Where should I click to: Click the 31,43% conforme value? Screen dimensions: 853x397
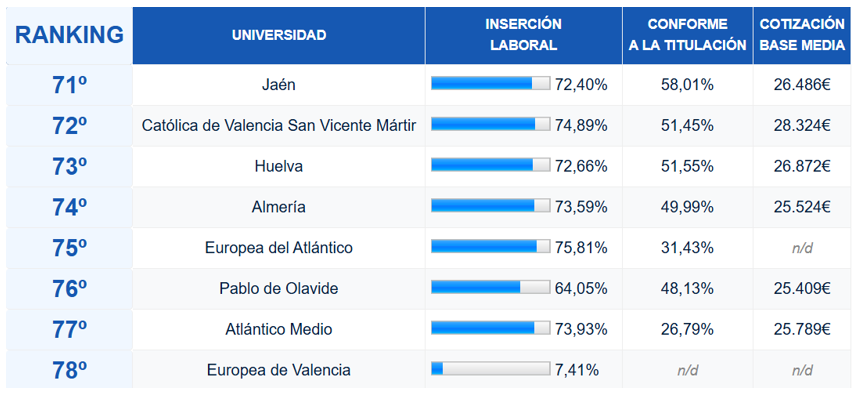(x=688, y=248)
